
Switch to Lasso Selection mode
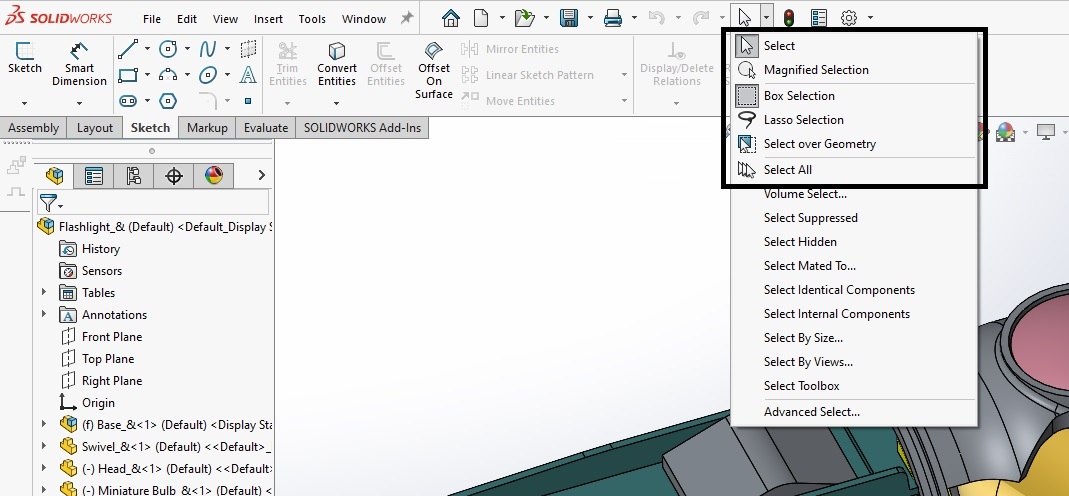(803, 120)
